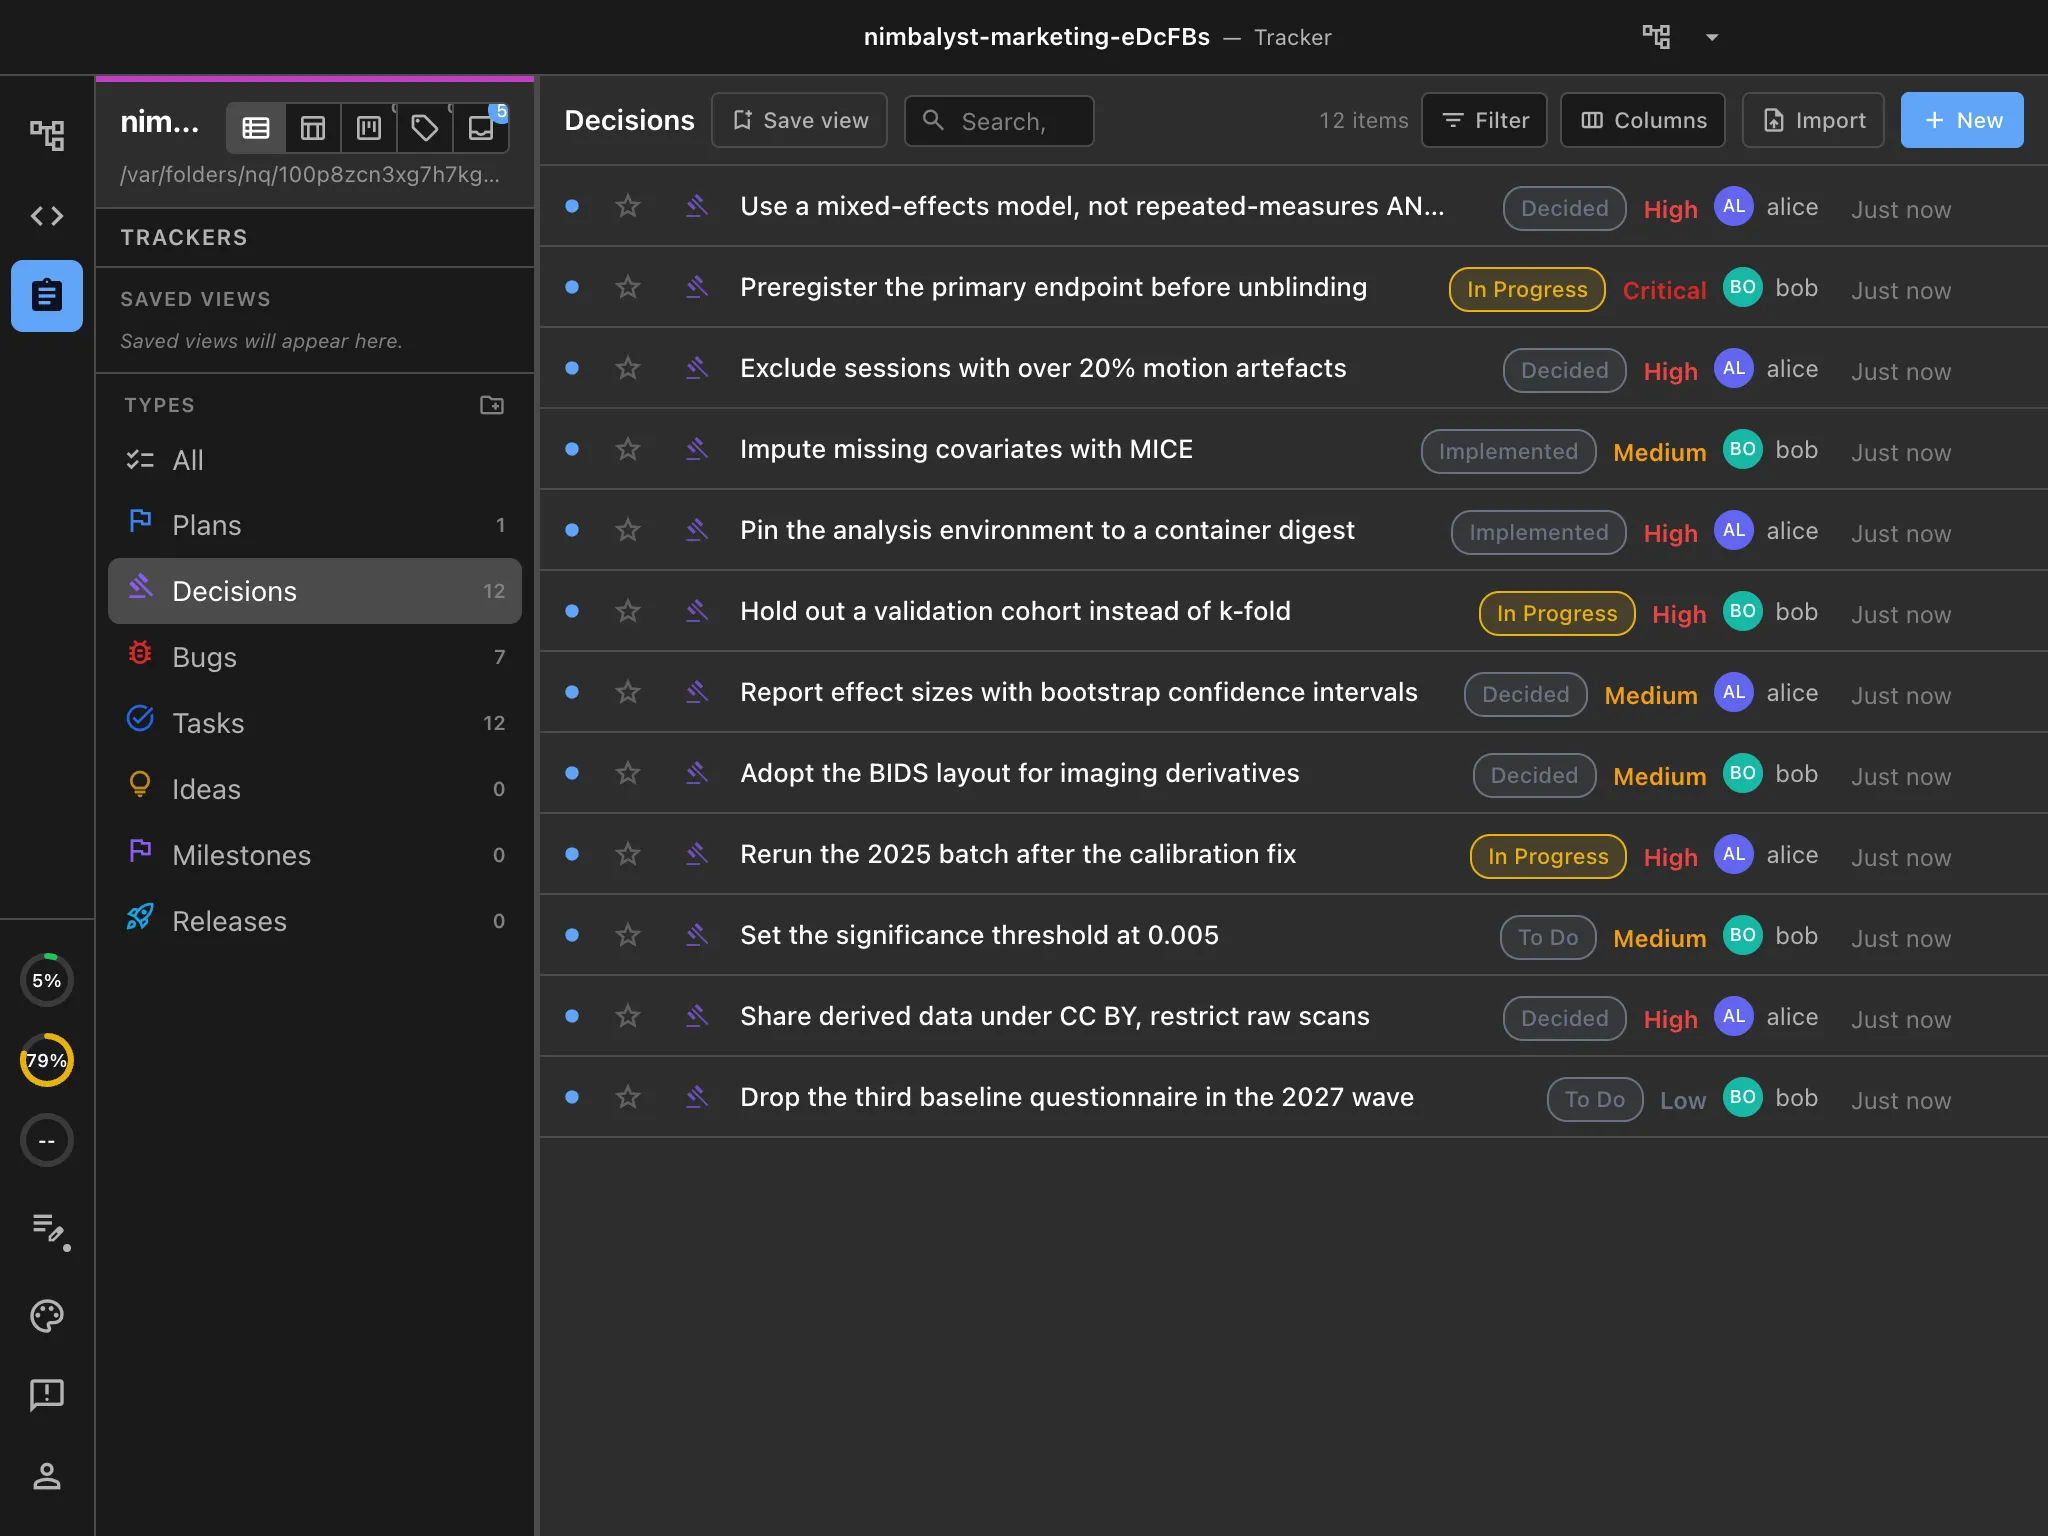The height and width of the screenshot is (1536, 2048).
Task: Open the Columns chooser
Action: point(1643,120)
